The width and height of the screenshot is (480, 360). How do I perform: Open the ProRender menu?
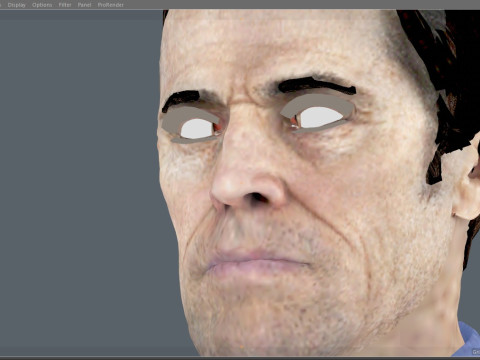click(111, 5)
